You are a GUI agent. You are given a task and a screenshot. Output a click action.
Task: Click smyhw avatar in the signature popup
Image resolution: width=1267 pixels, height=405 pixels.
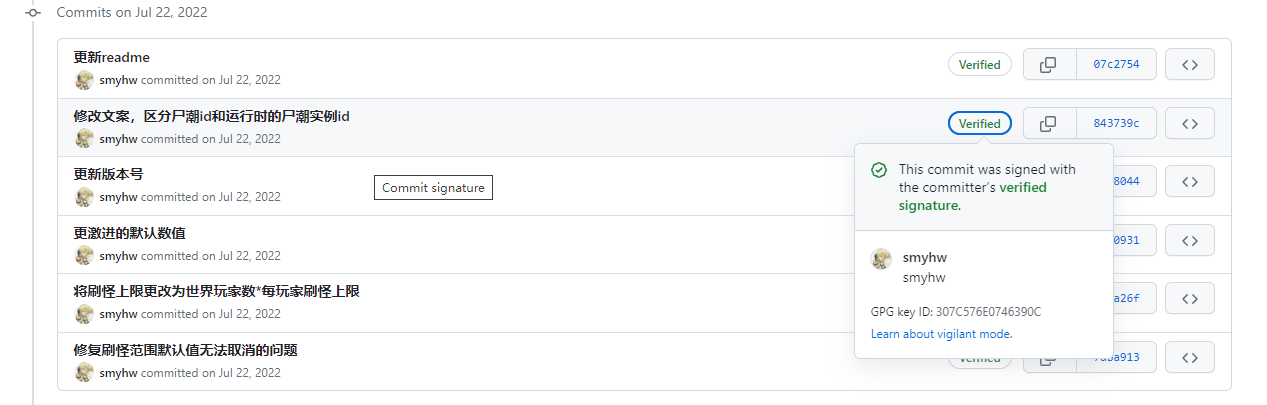click(882, 259)
